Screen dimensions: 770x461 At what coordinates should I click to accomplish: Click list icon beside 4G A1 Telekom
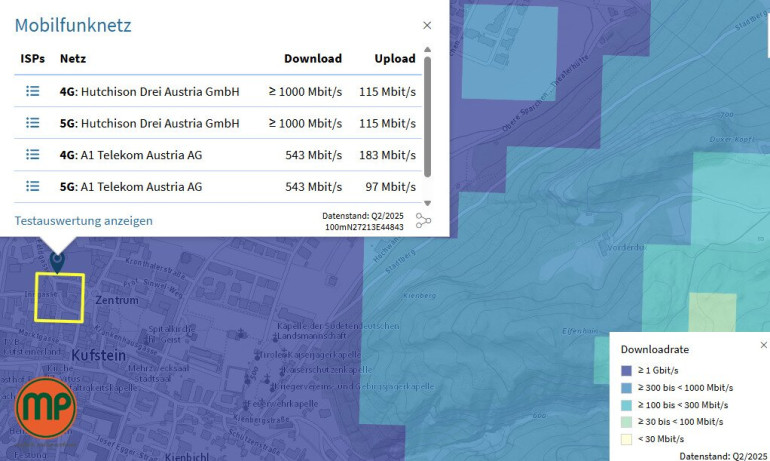click(32, 155)
